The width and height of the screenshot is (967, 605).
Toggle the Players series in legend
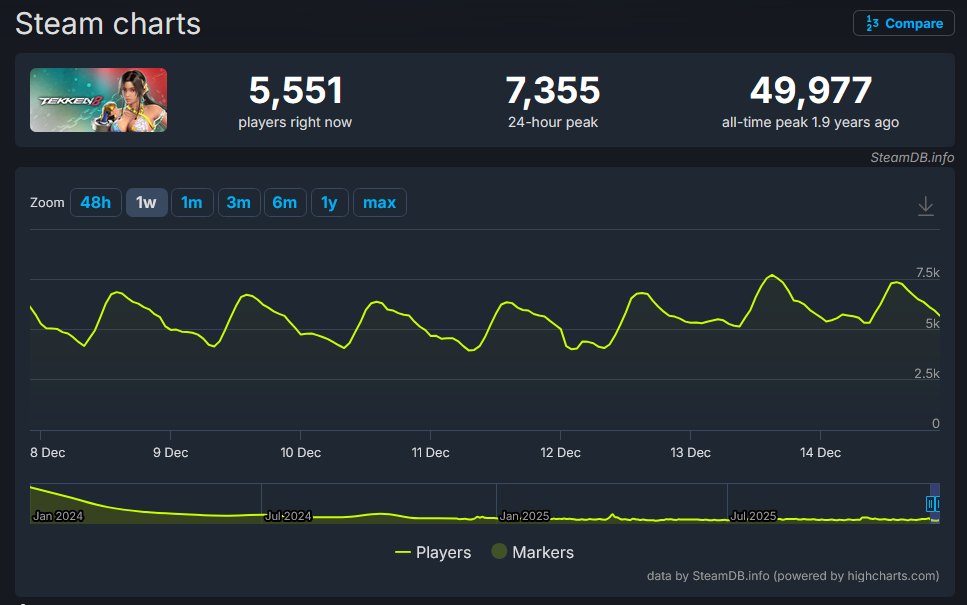coord(433,552)
